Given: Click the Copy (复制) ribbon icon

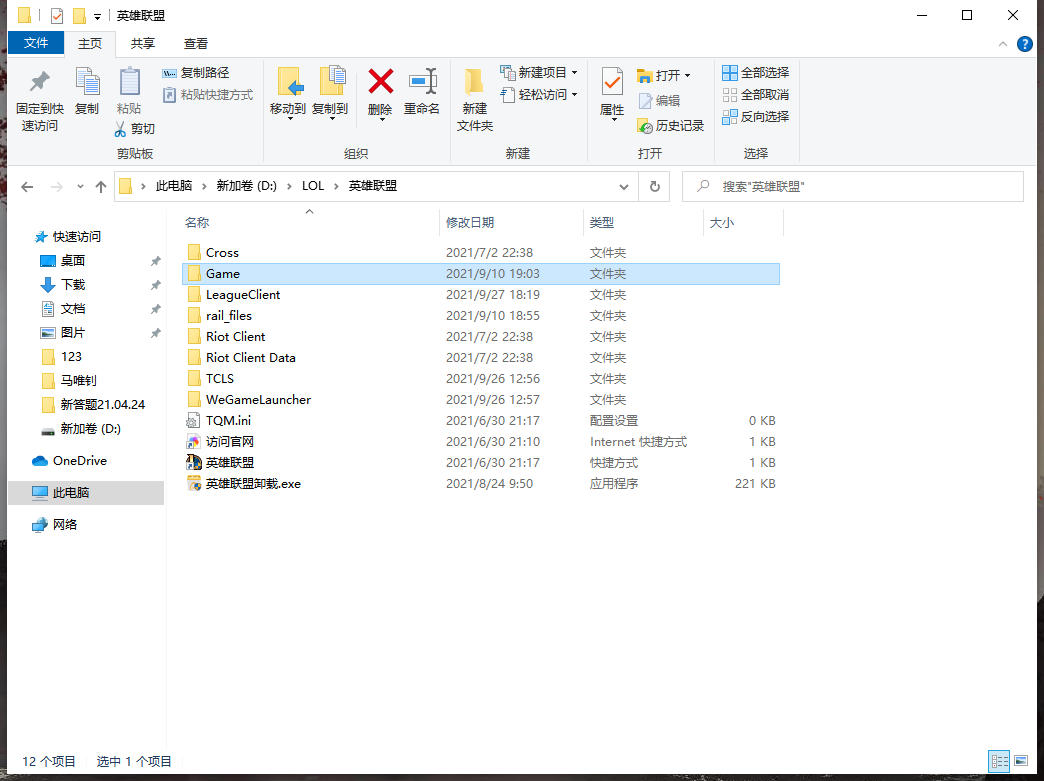Looking at the screenshot, I should tap(87, 81).
